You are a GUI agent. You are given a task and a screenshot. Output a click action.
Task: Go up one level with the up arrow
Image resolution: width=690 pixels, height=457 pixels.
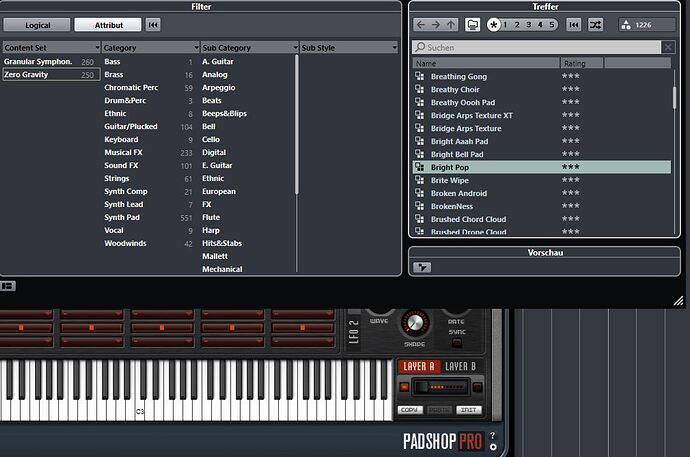[x=451, y=25]
